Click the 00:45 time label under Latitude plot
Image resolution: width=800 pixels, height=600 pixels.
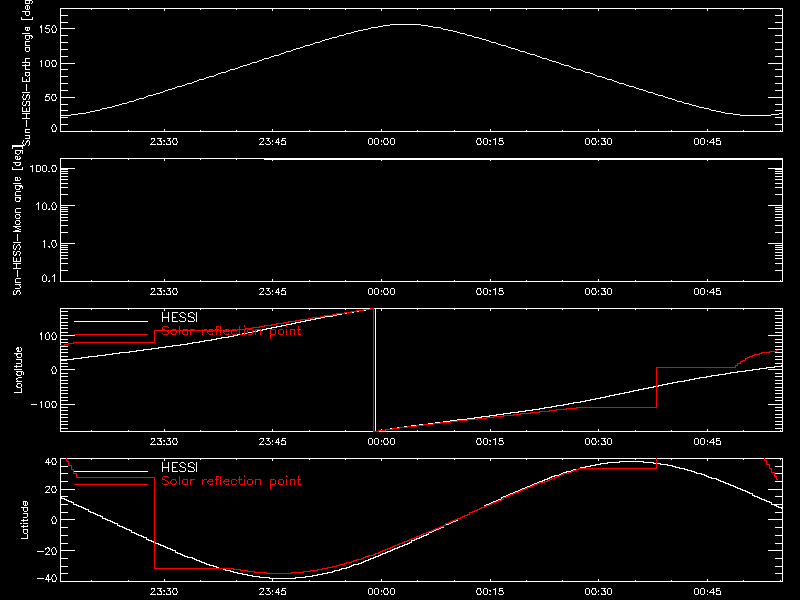[707, 592]
